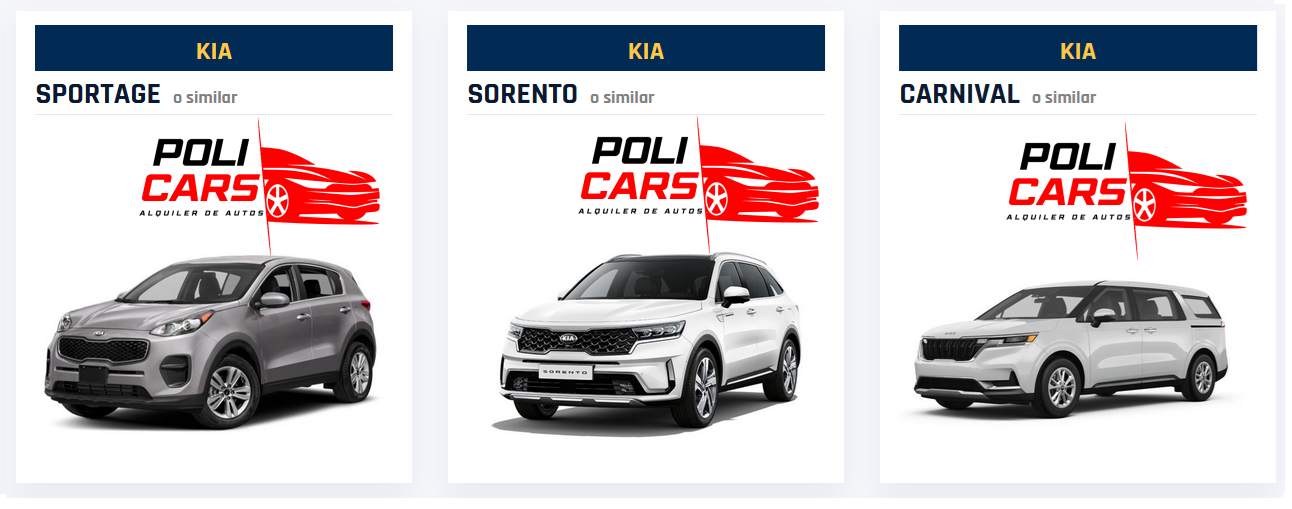Select the SPORTAGE model title

98,94
